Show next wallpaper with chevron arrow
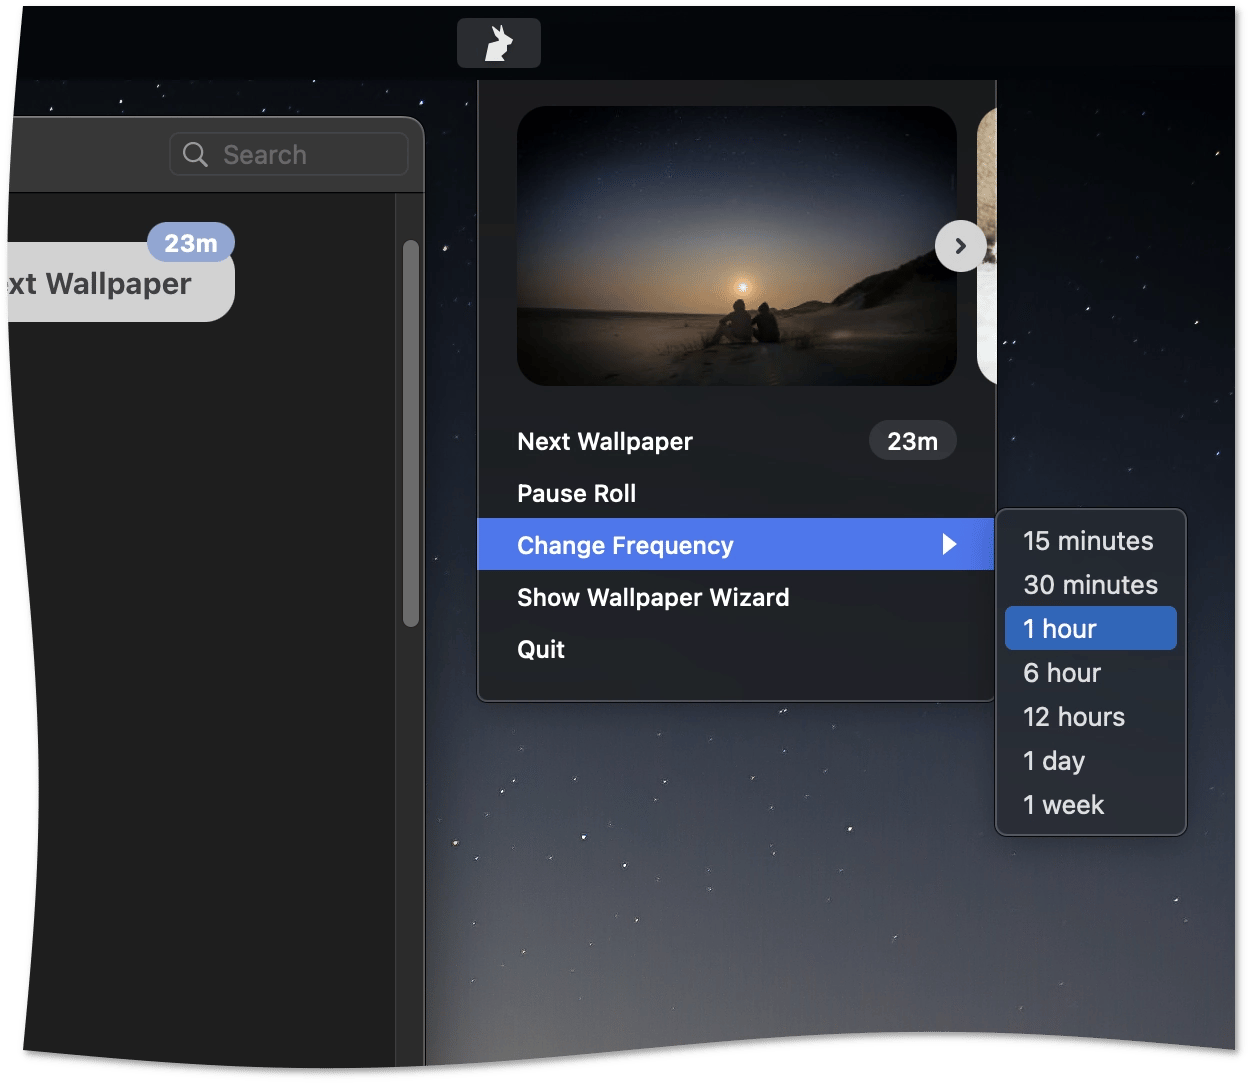 (x=960, y=246)
